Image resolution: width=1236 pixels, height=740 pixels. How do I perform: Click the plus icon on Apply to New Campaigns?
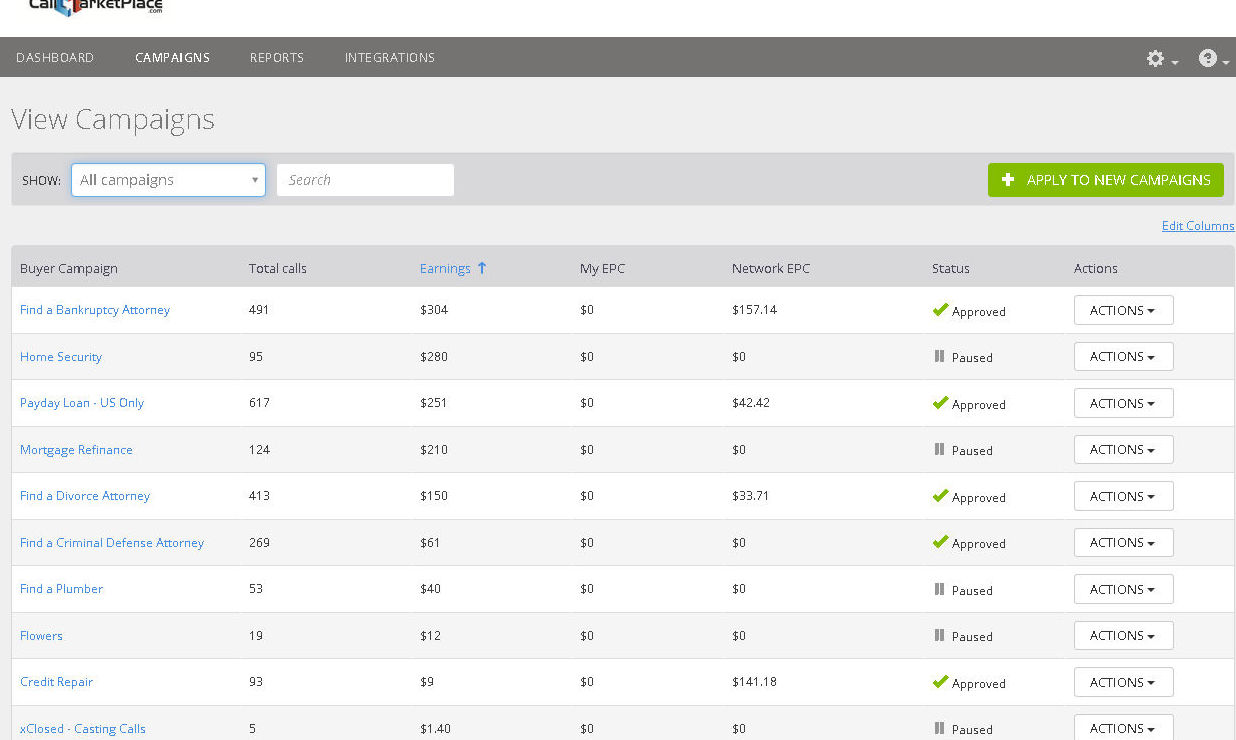(1008, 180)
